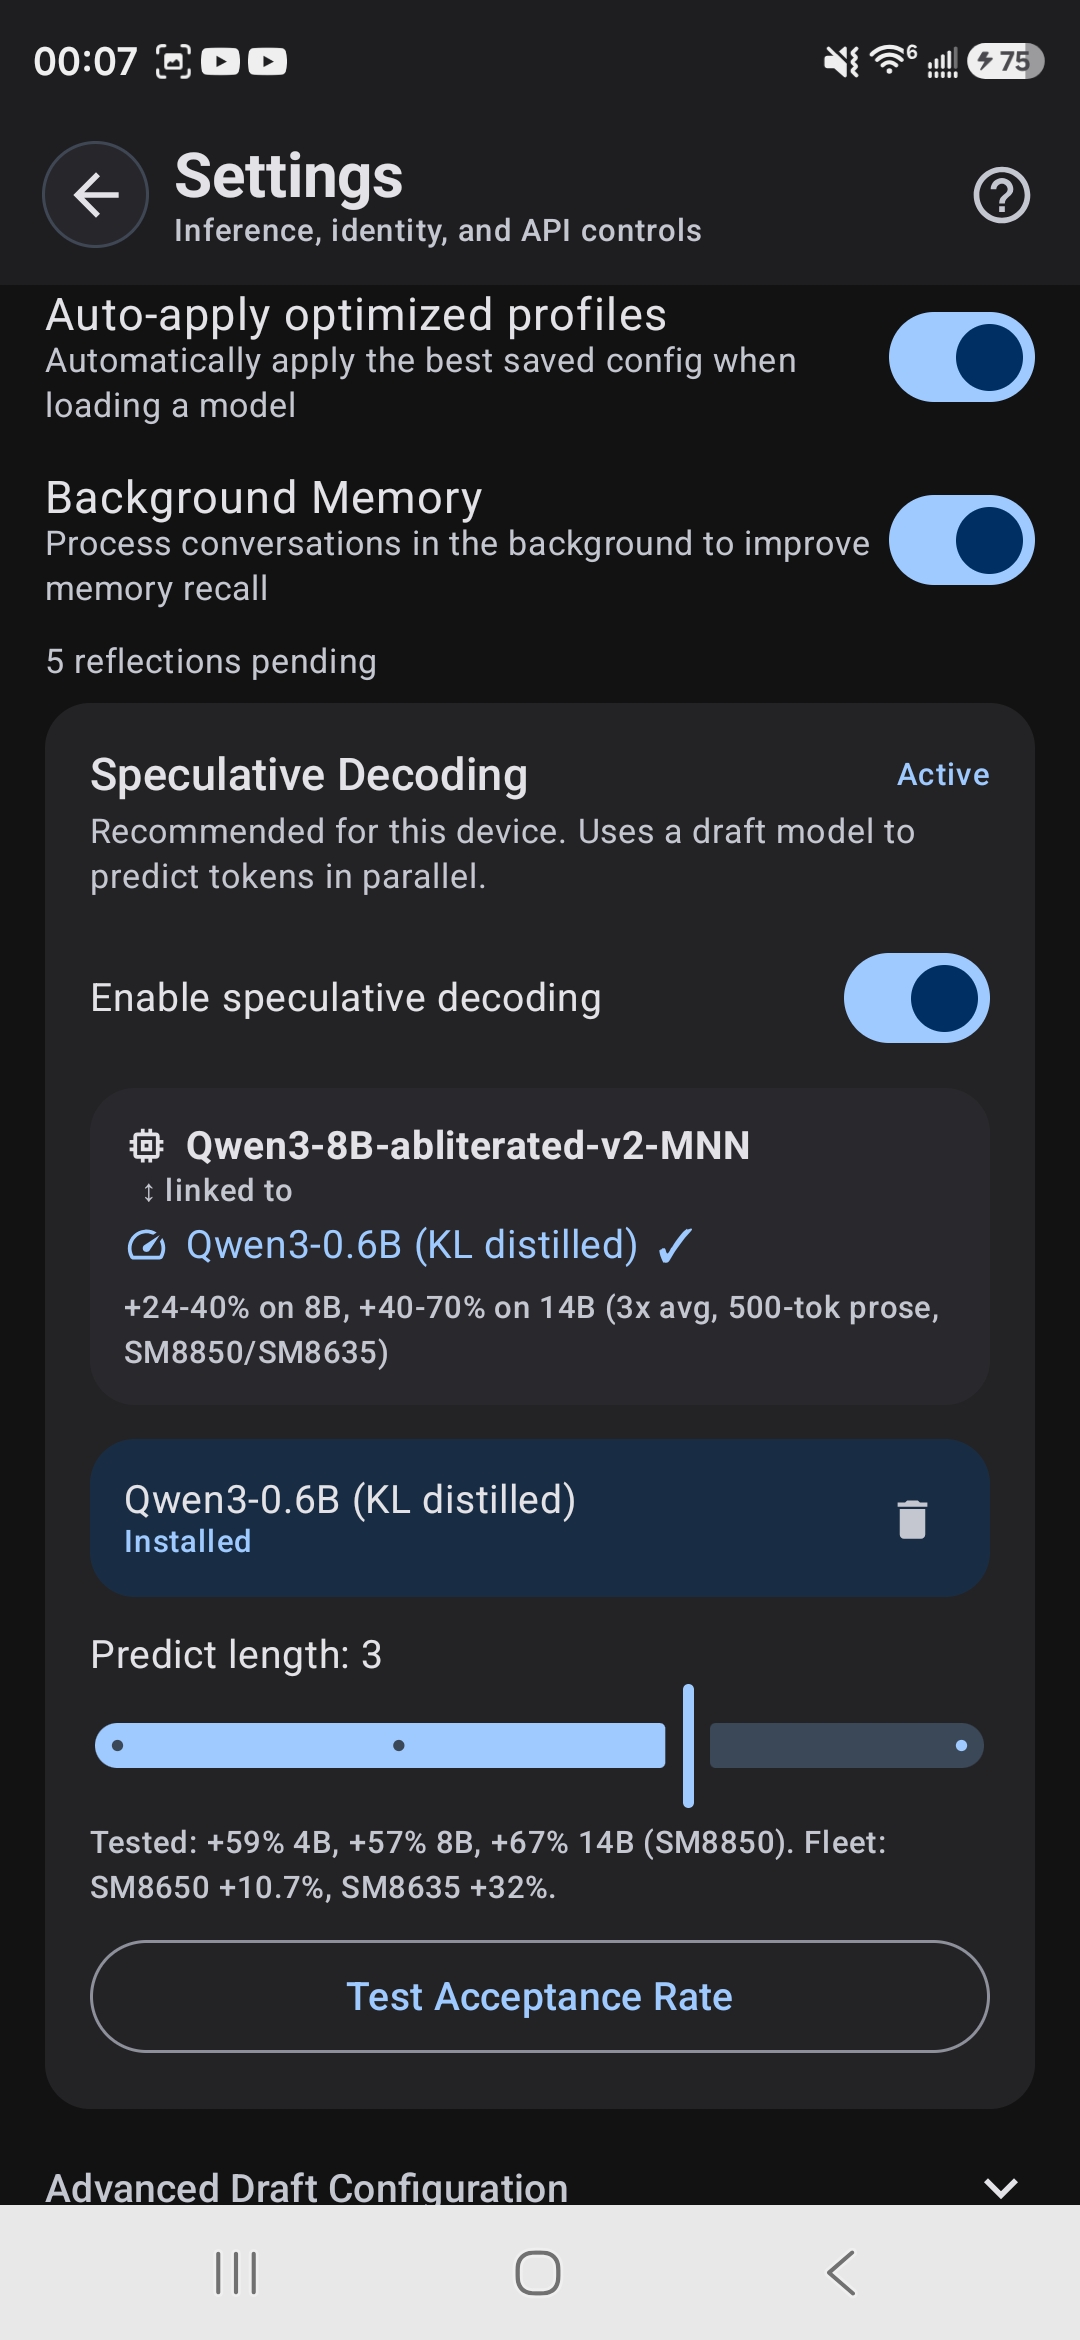Click the gauge icon next to Qwen3-0.6B
The width and height of the screenshot is (1080, 2340).
click(x=145, y=1245)
